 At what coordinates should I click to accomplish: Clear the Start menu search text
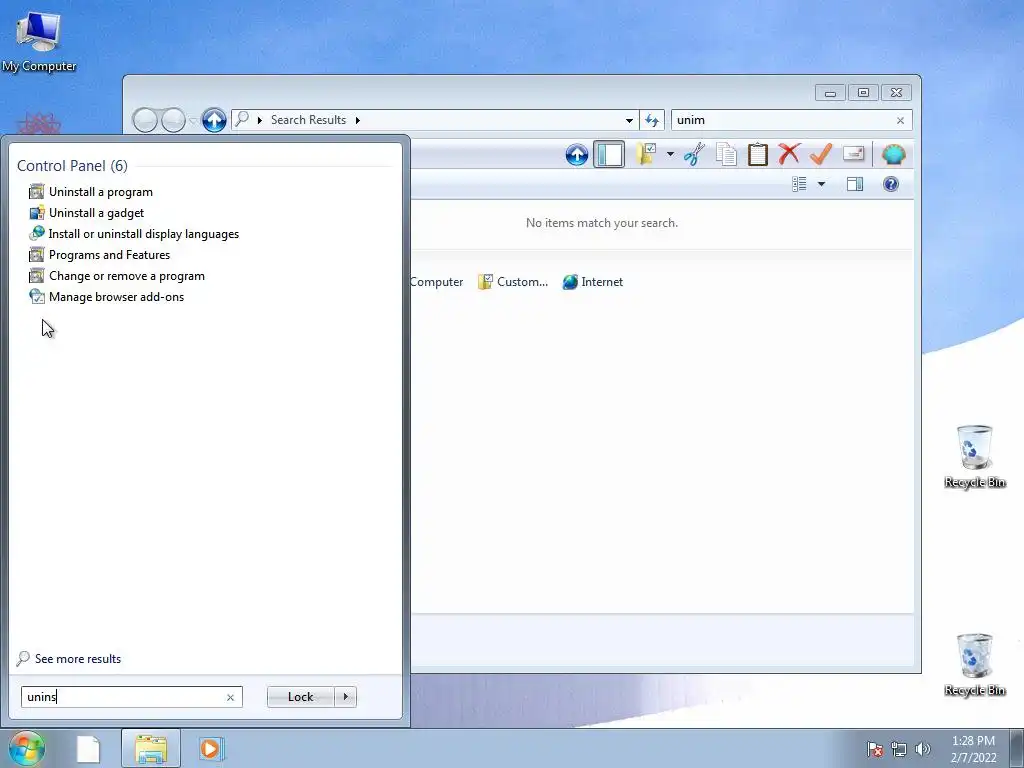(230, 697)
